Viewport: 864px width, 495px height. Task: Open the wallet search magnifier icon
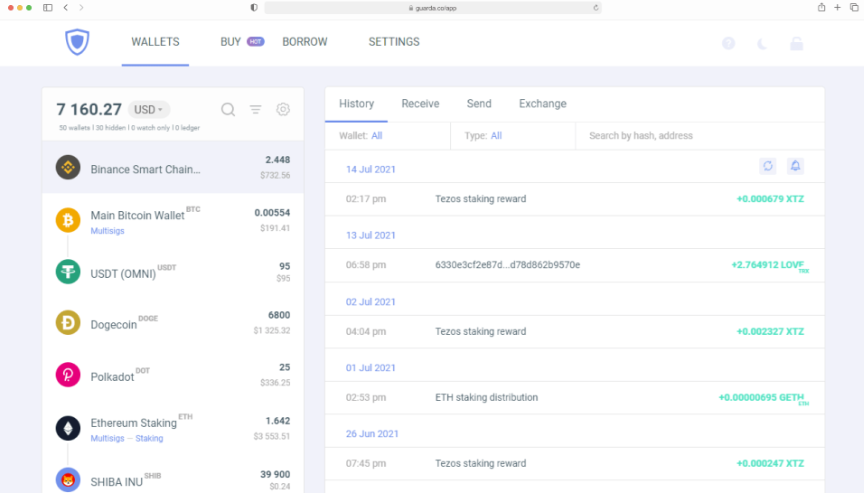coord(228,109)
